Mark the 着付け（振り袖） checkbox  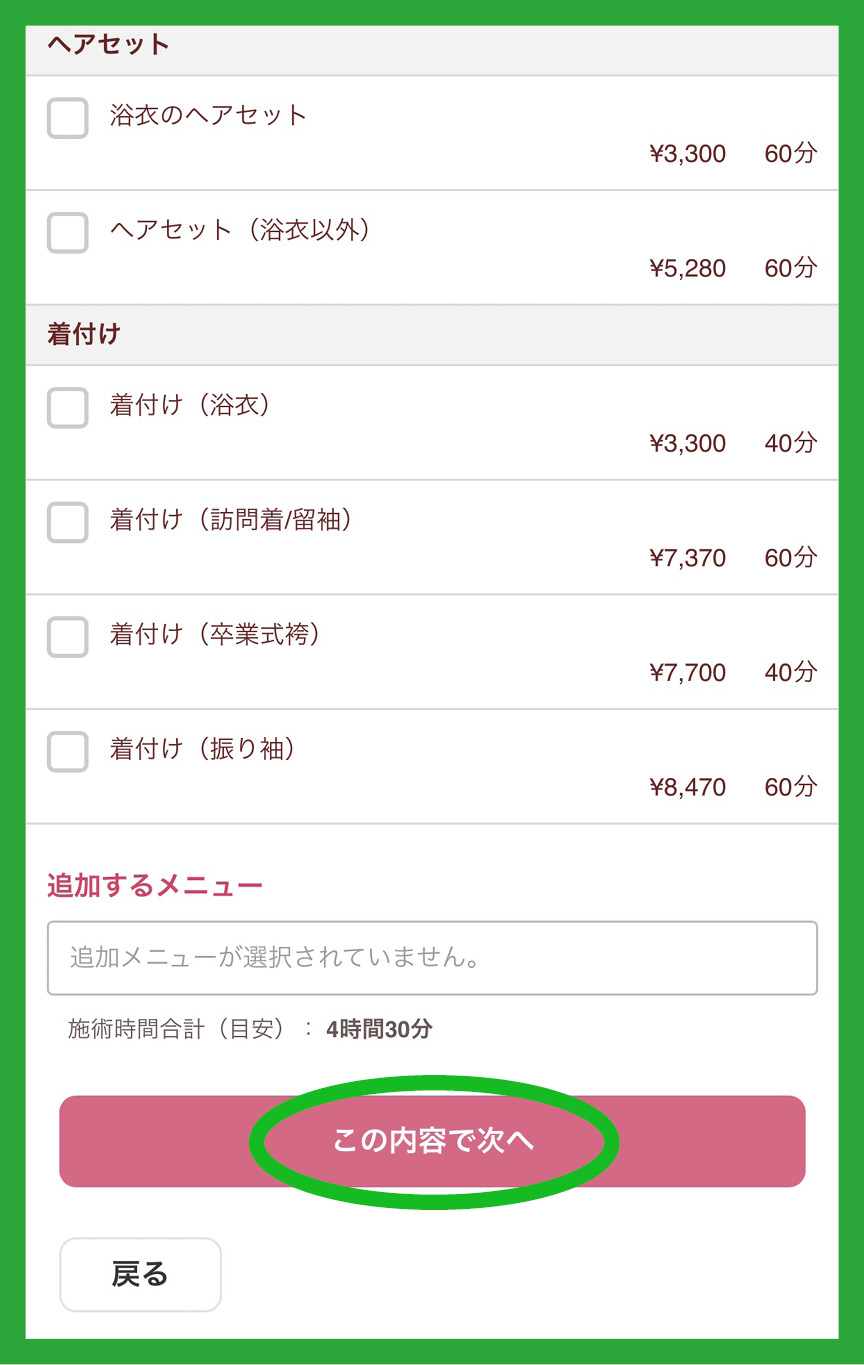pyautogui.click(x=68, y=752)
